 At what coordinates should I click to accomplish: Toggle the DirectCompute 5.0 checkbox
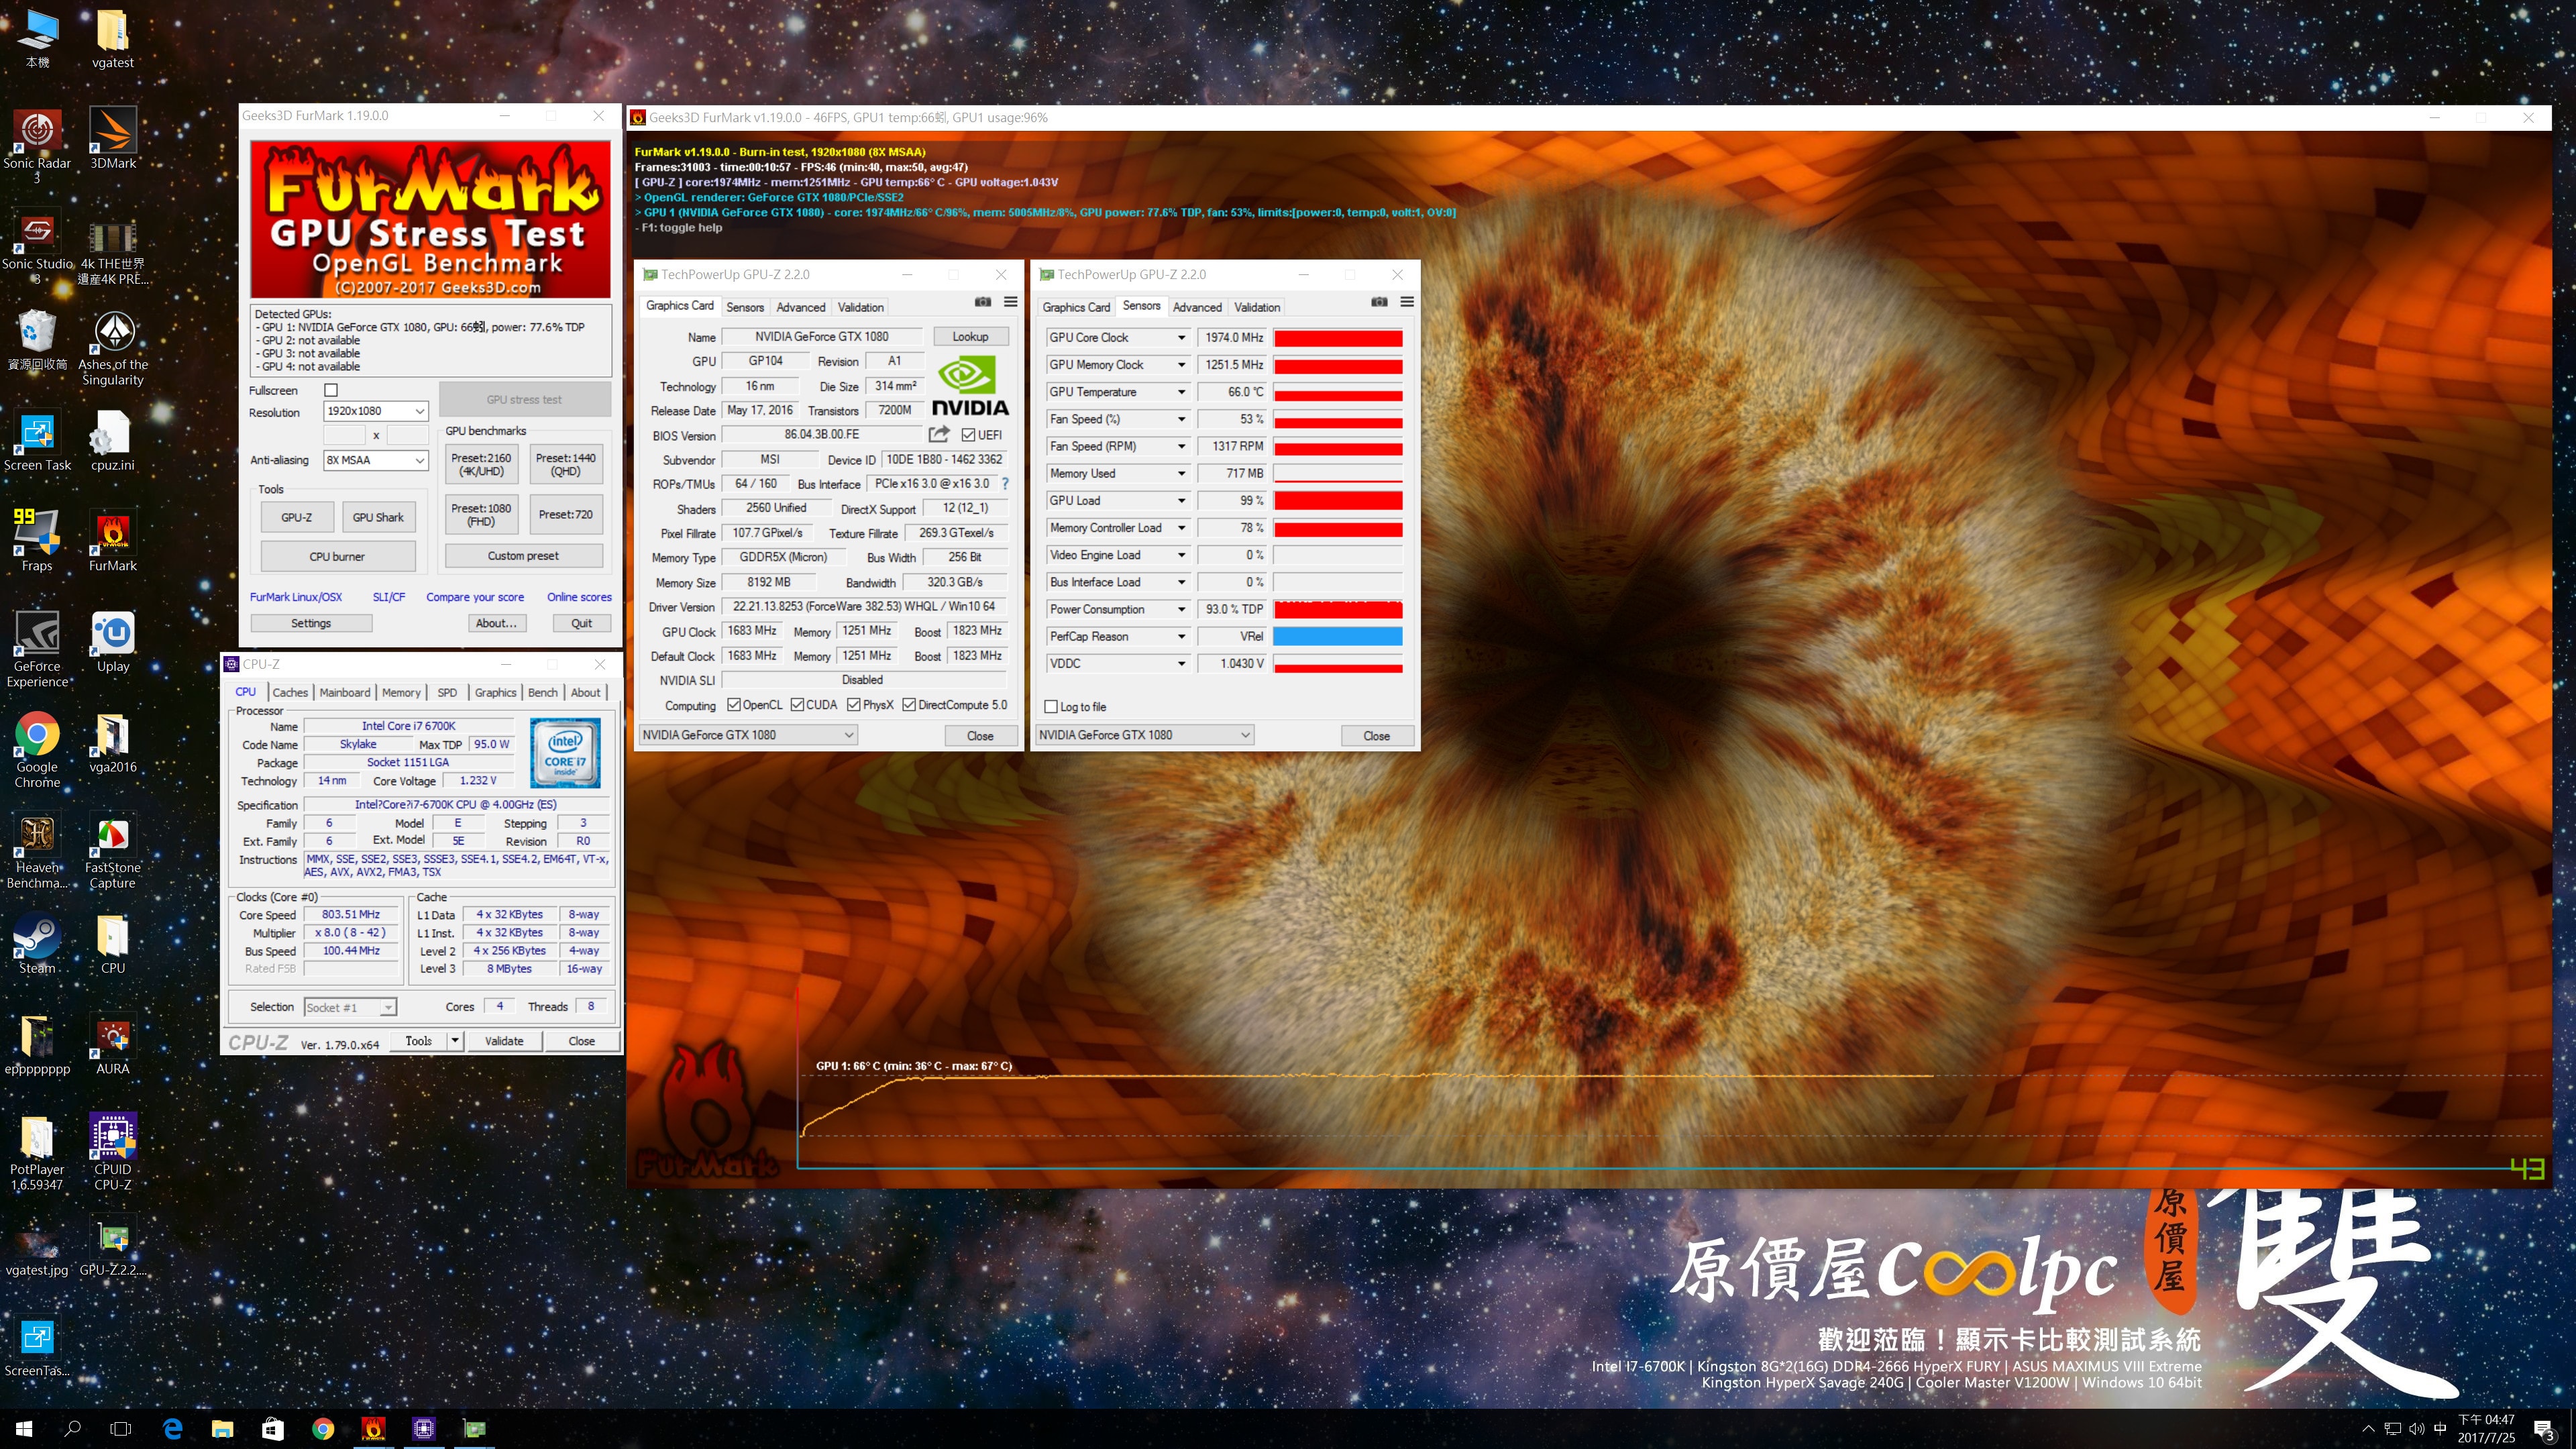tap(909, 705)
